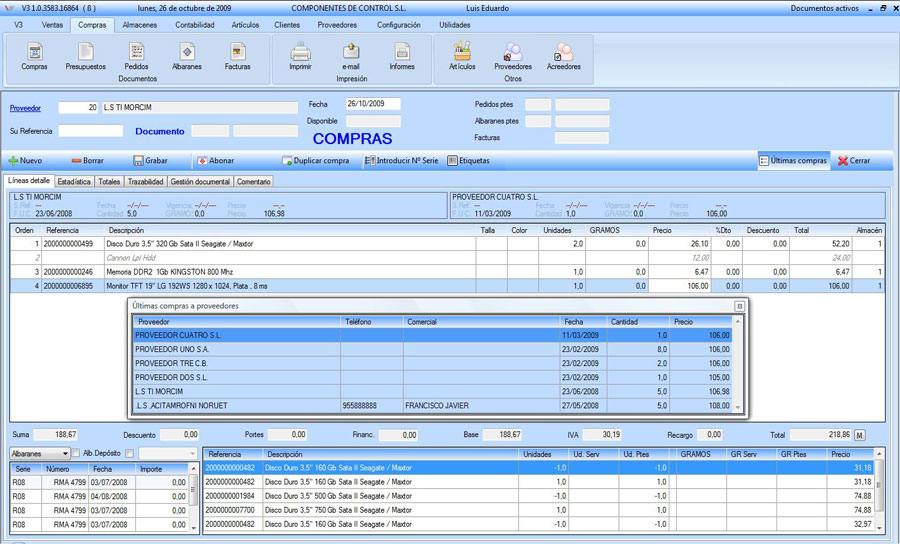Open the Pedidos document icon
Viewport: 900px width, 544px height.
[137, 57]
